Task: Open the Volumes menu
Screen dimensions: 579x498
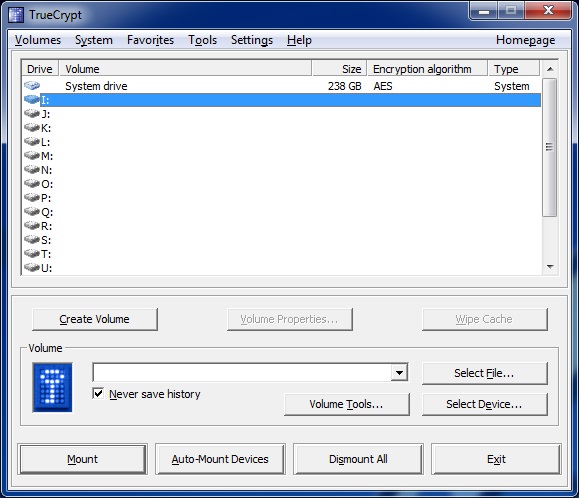Action: pos(38,40)
